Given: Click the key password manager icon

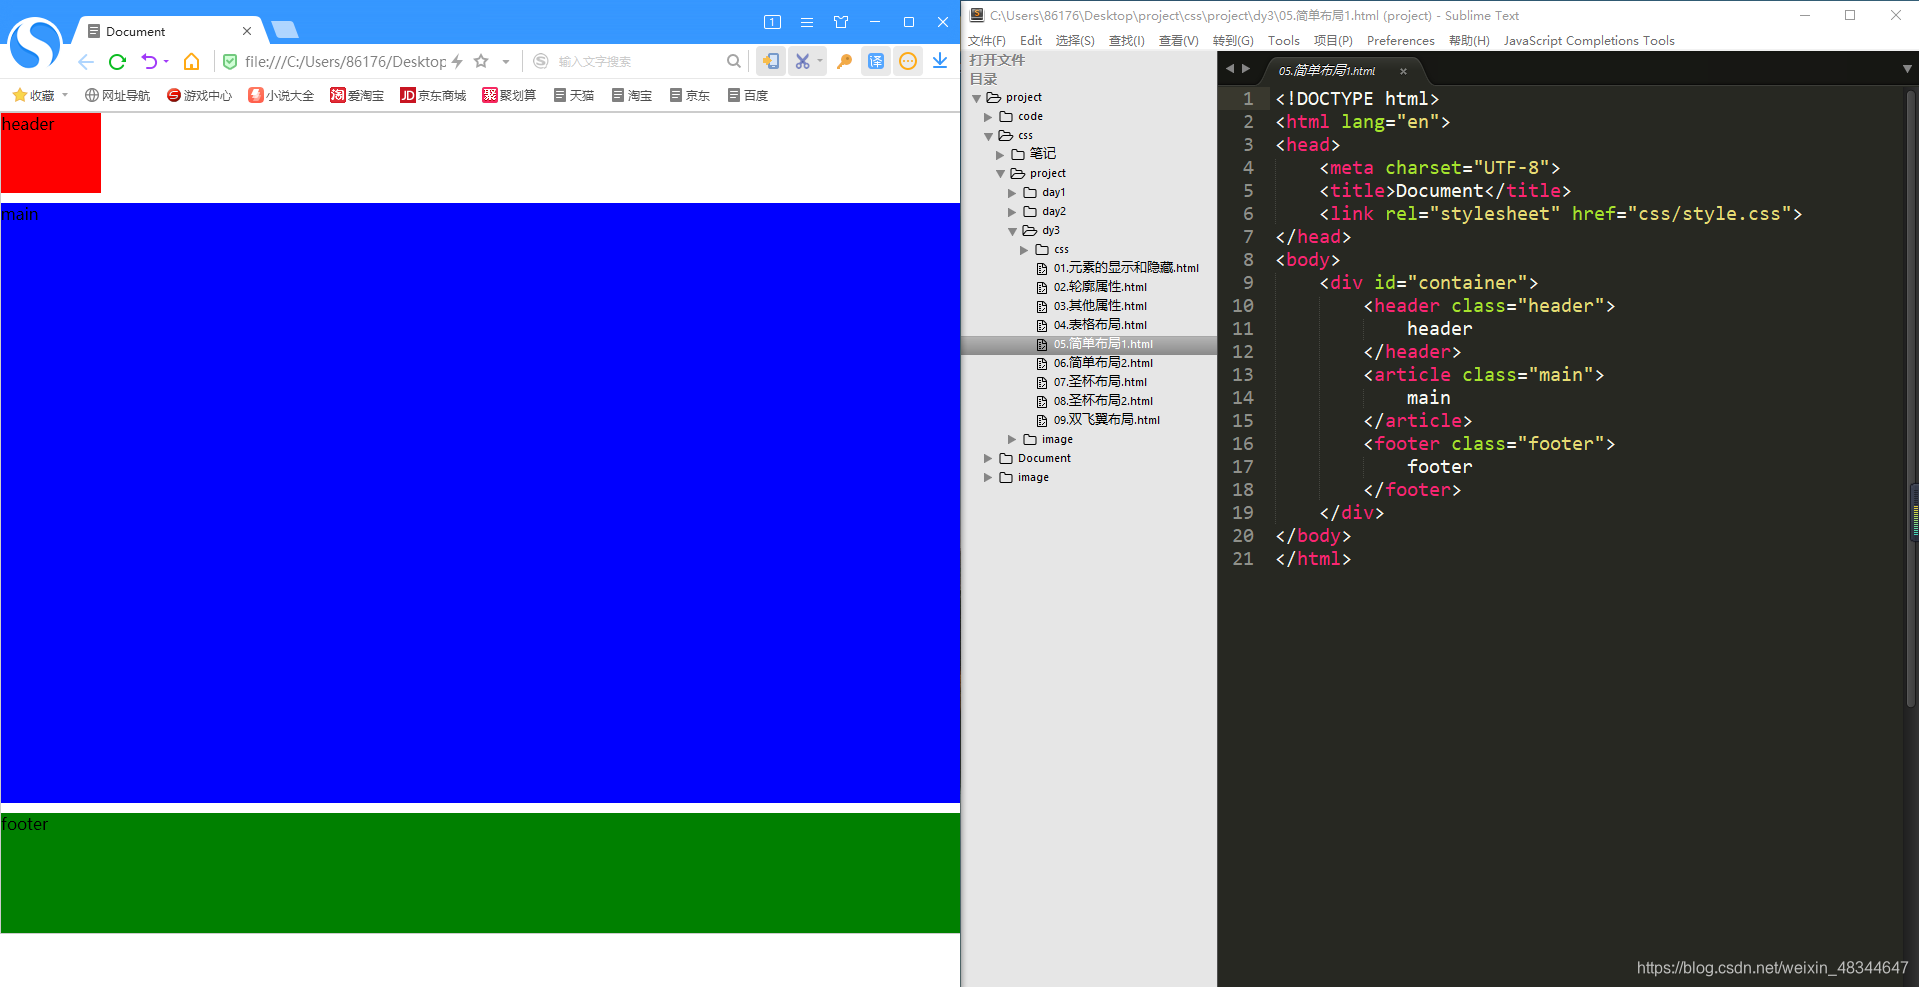Looking at the screenshot, I should coord(845,62).
